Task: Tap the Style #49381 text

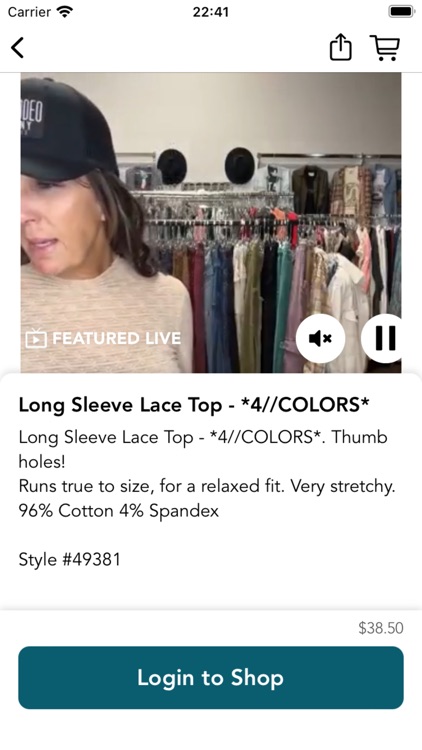Action: click(x=69, y=559)
